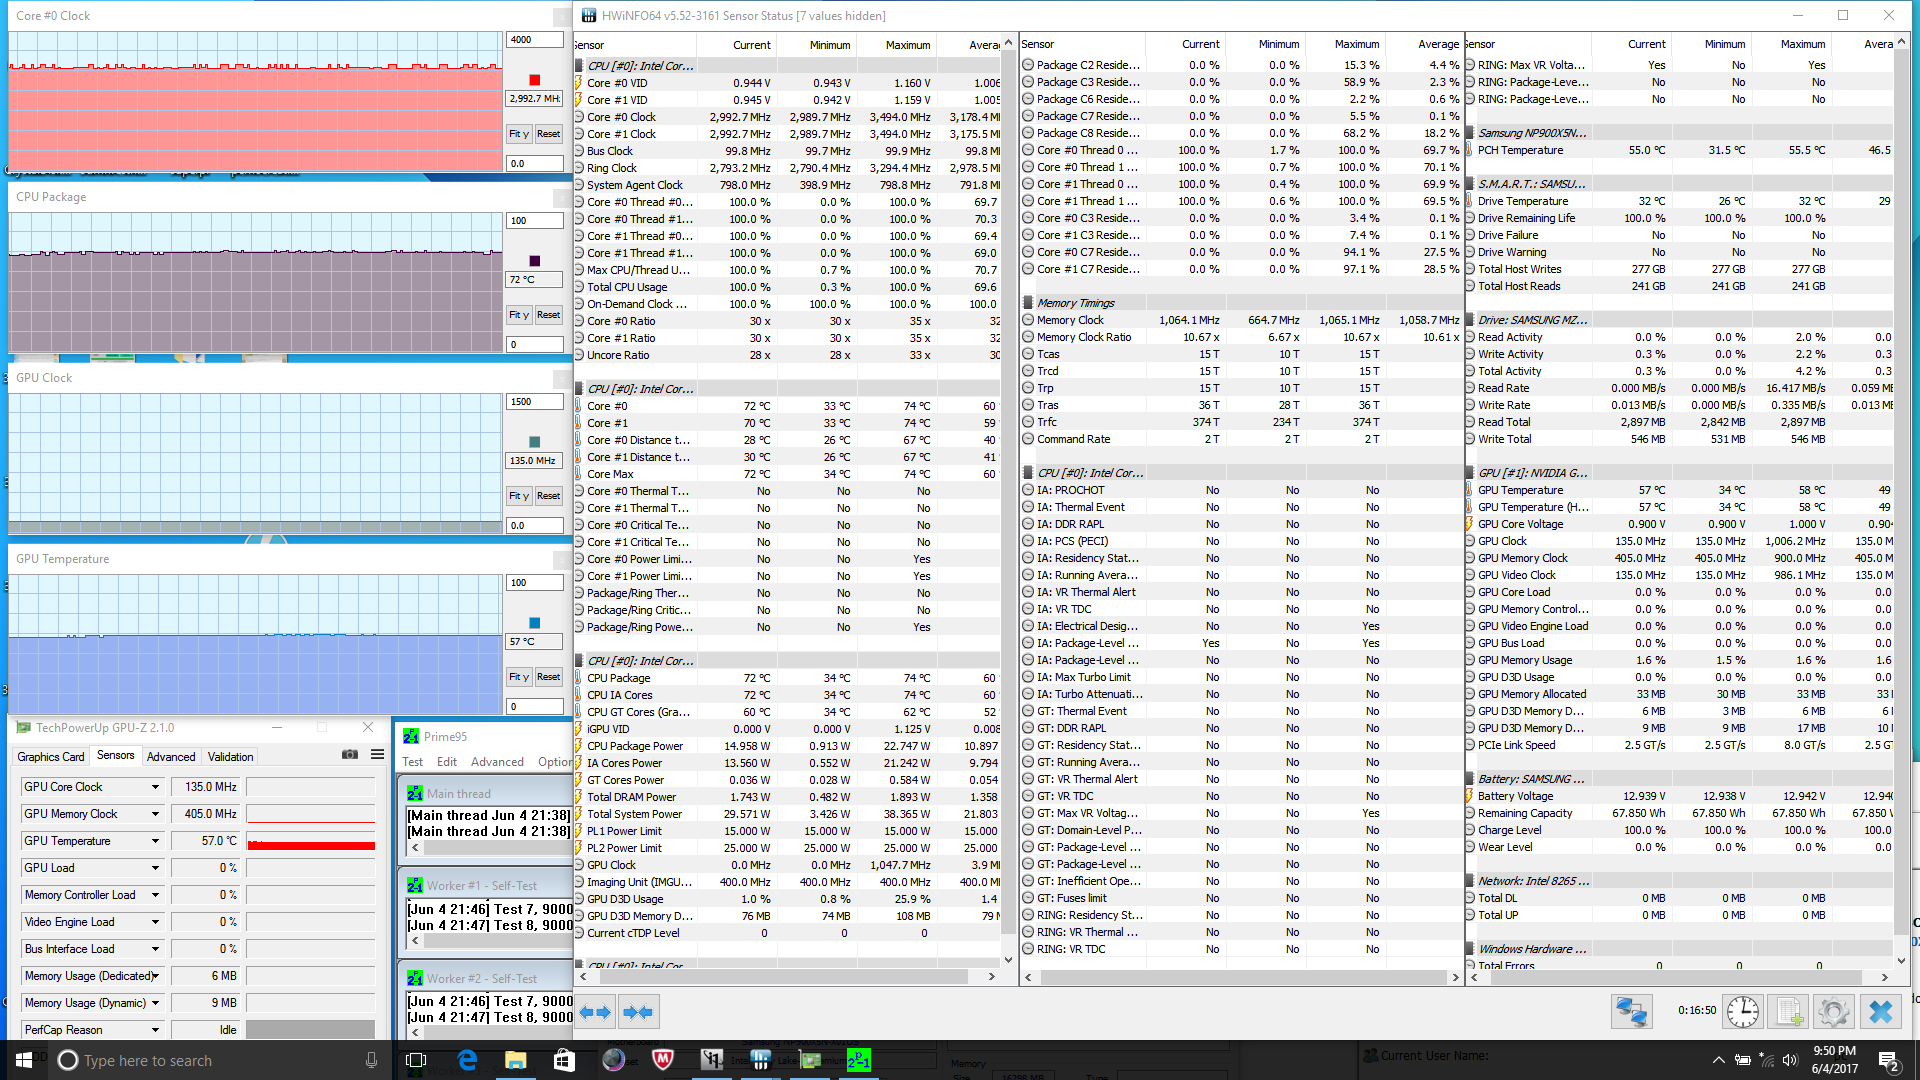Close sensors with the blue X icon
The image size is (1920, 1080).
[1880, 1012]
